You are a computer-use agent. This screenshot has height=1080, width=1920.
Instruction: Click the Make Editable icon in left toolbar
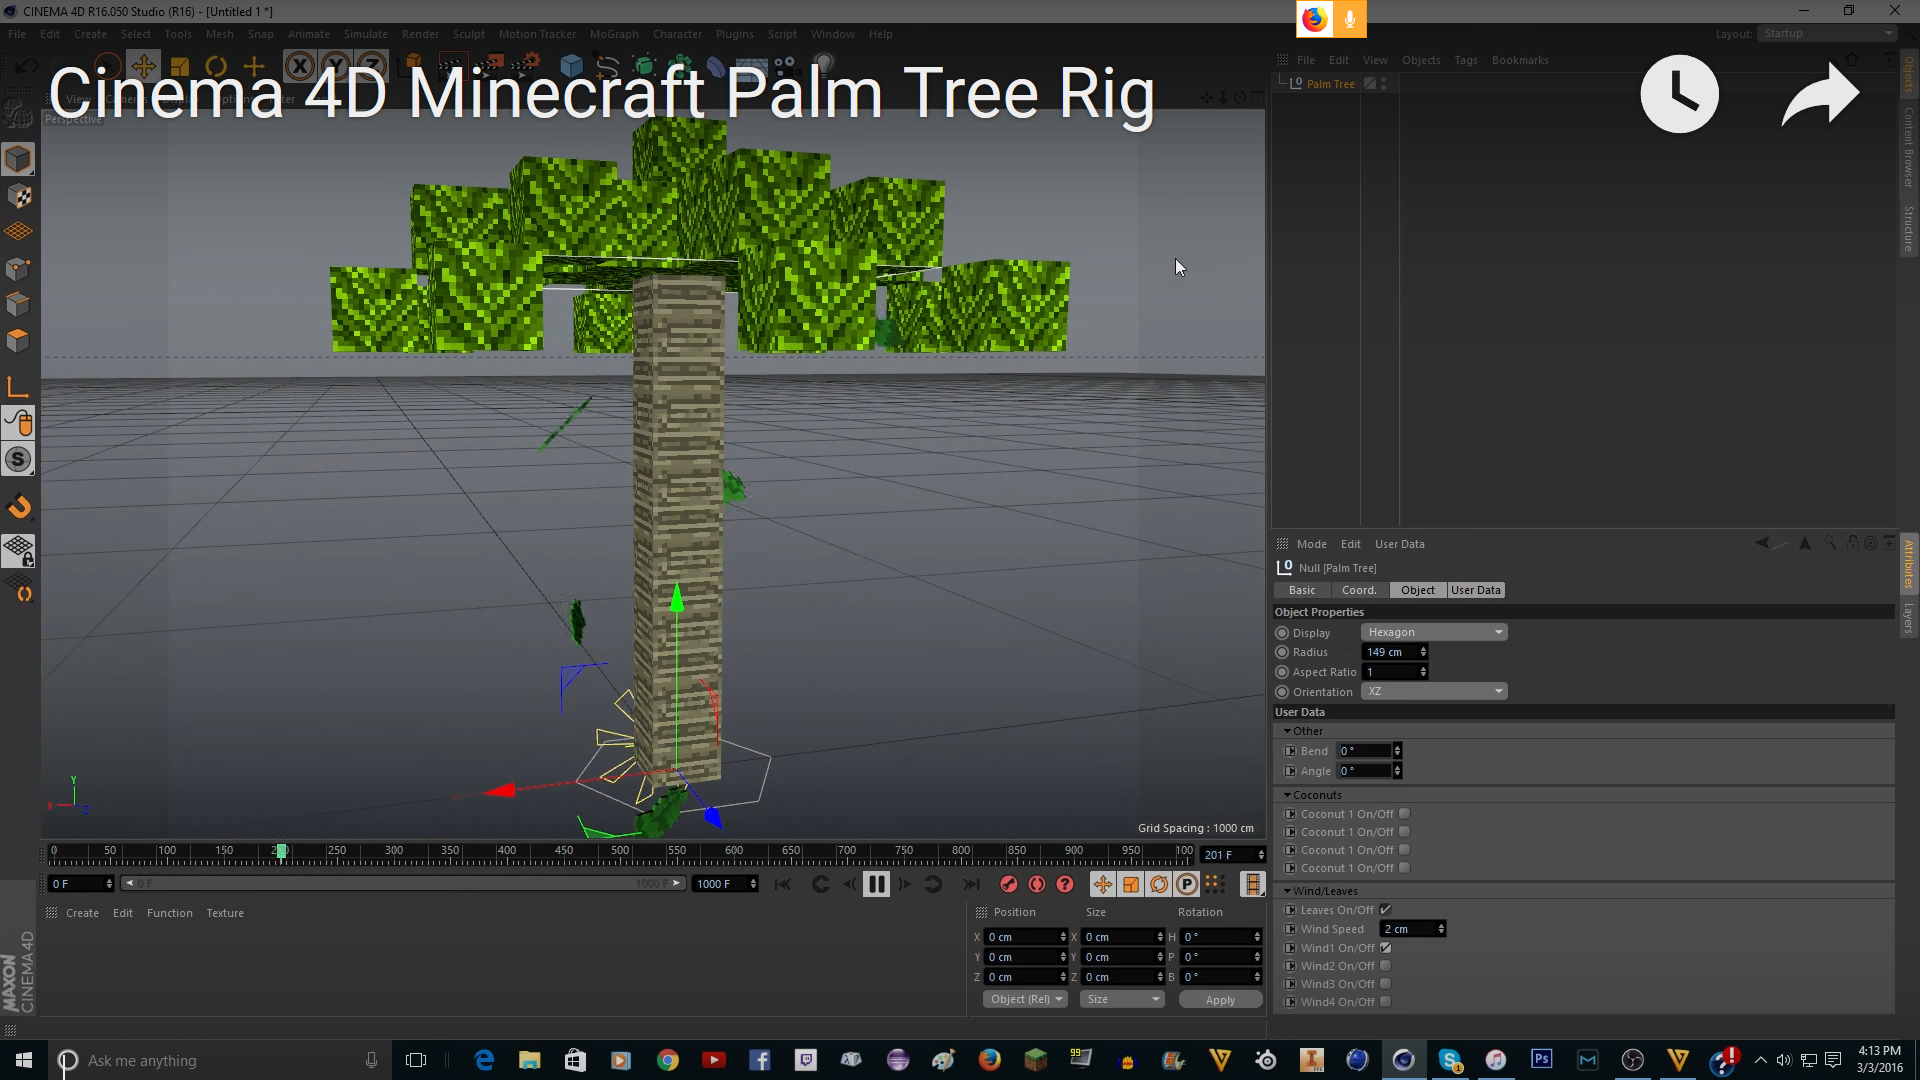point(18,115)
